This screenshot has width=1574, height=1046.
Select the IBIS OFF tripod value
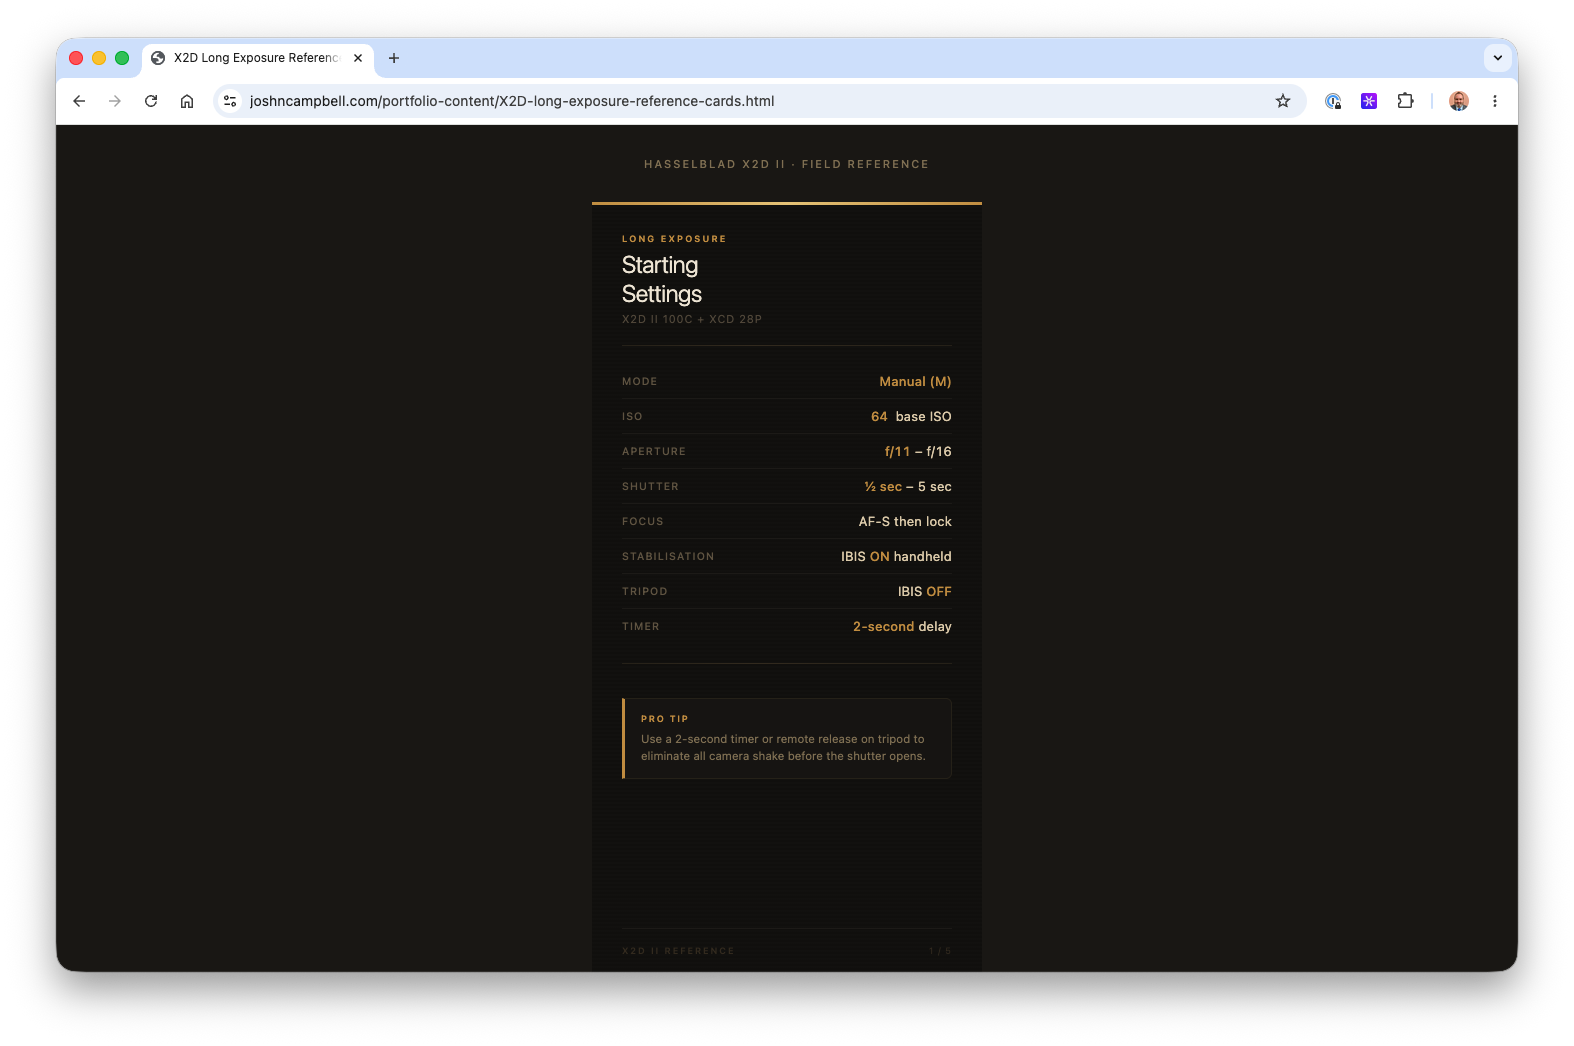point(924,592)
